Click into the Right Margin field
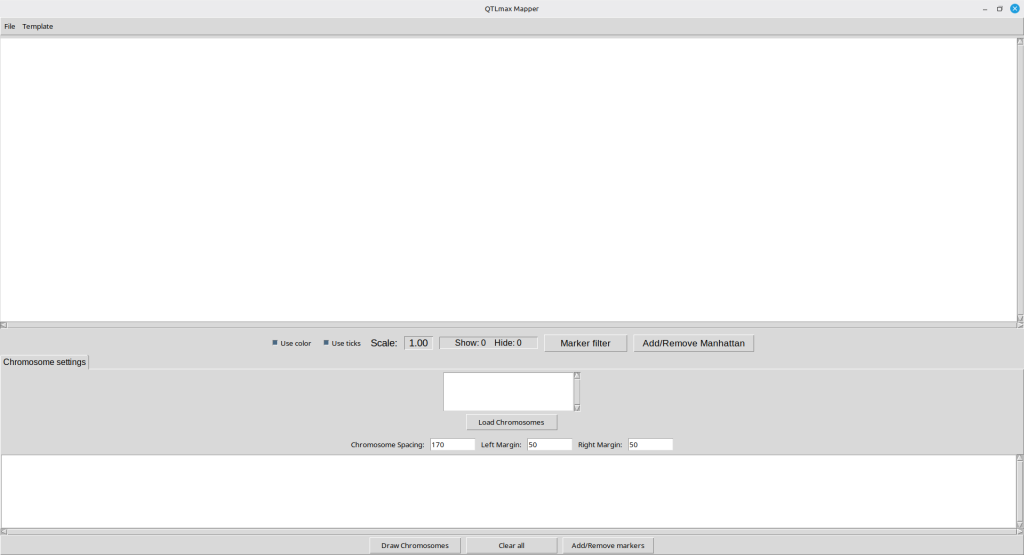This screenshot has height=555, width=1024. [650, 445]
